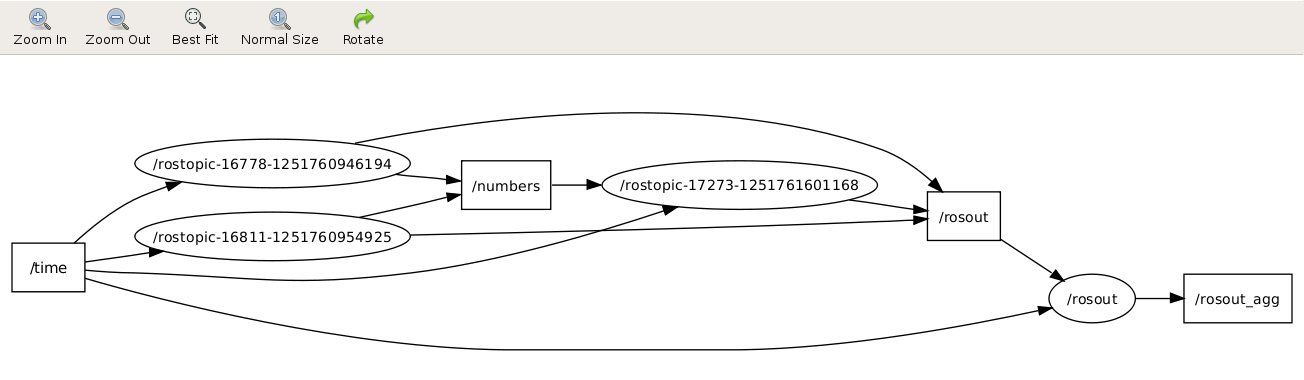
Task: Click the oval /rosout node
Action: coord(1092,298)
